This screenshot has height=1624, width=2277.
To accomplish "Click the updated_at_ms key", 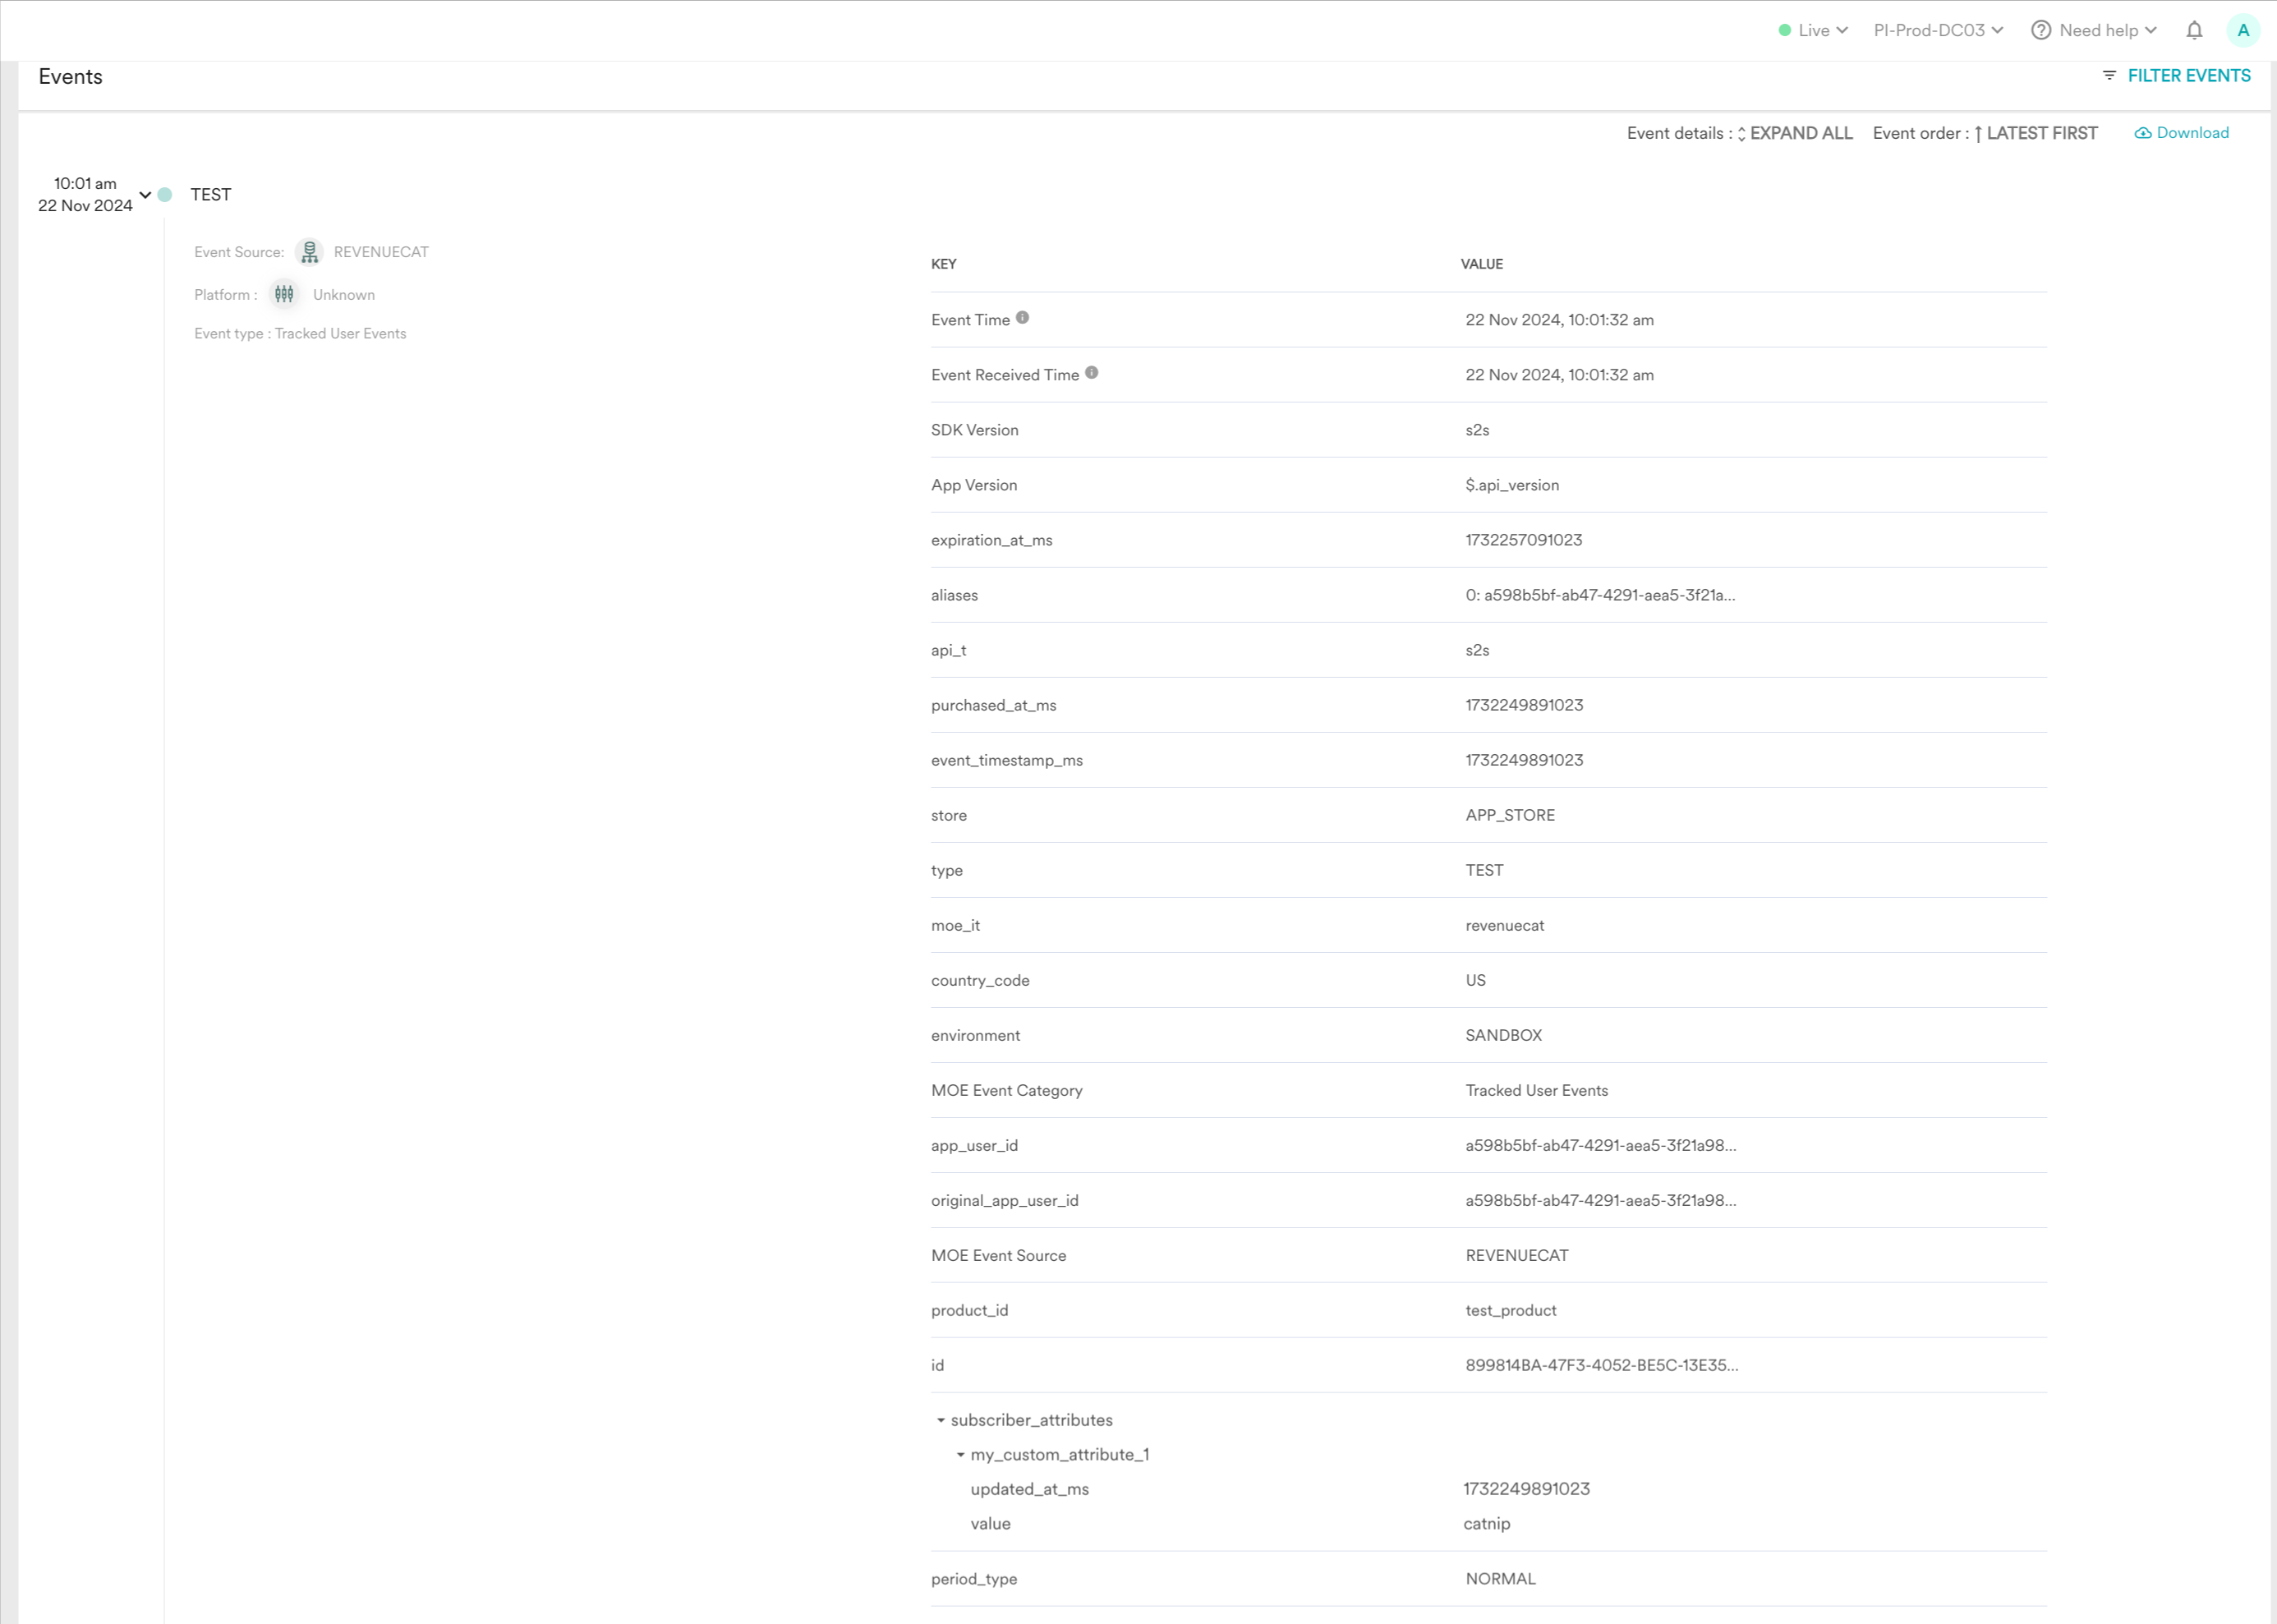I will [1029, 1489].
